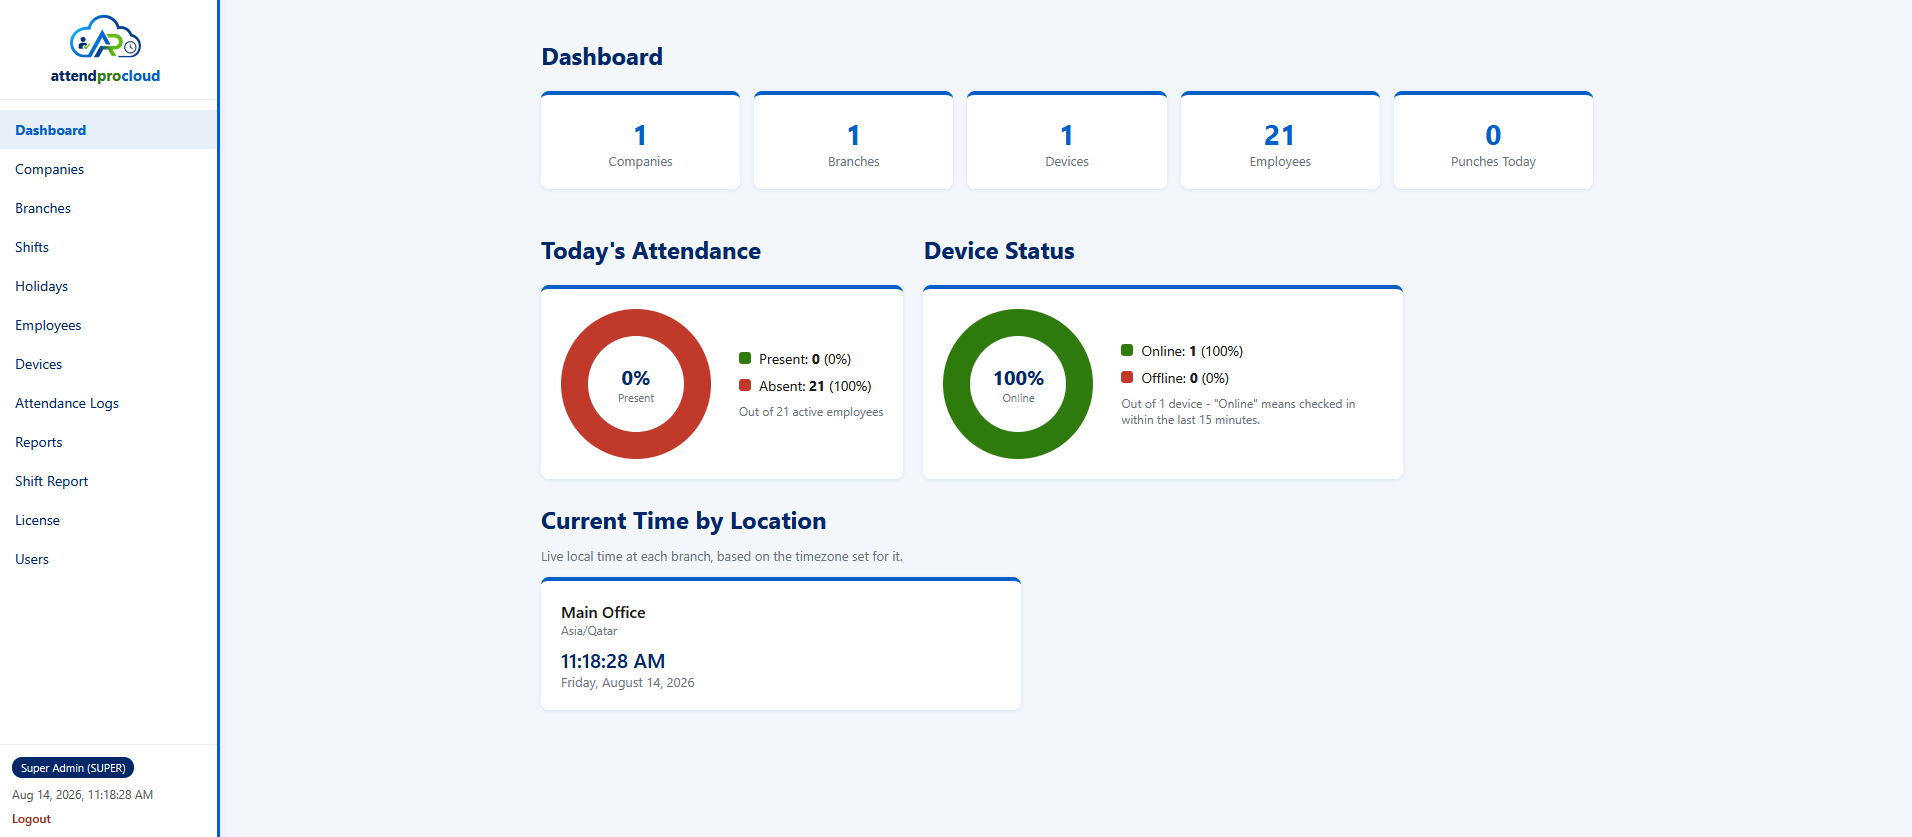The height and width of the screenshot is (837, 1912).
Task: Click the 0 Punches Today card
Action: 1493,140
